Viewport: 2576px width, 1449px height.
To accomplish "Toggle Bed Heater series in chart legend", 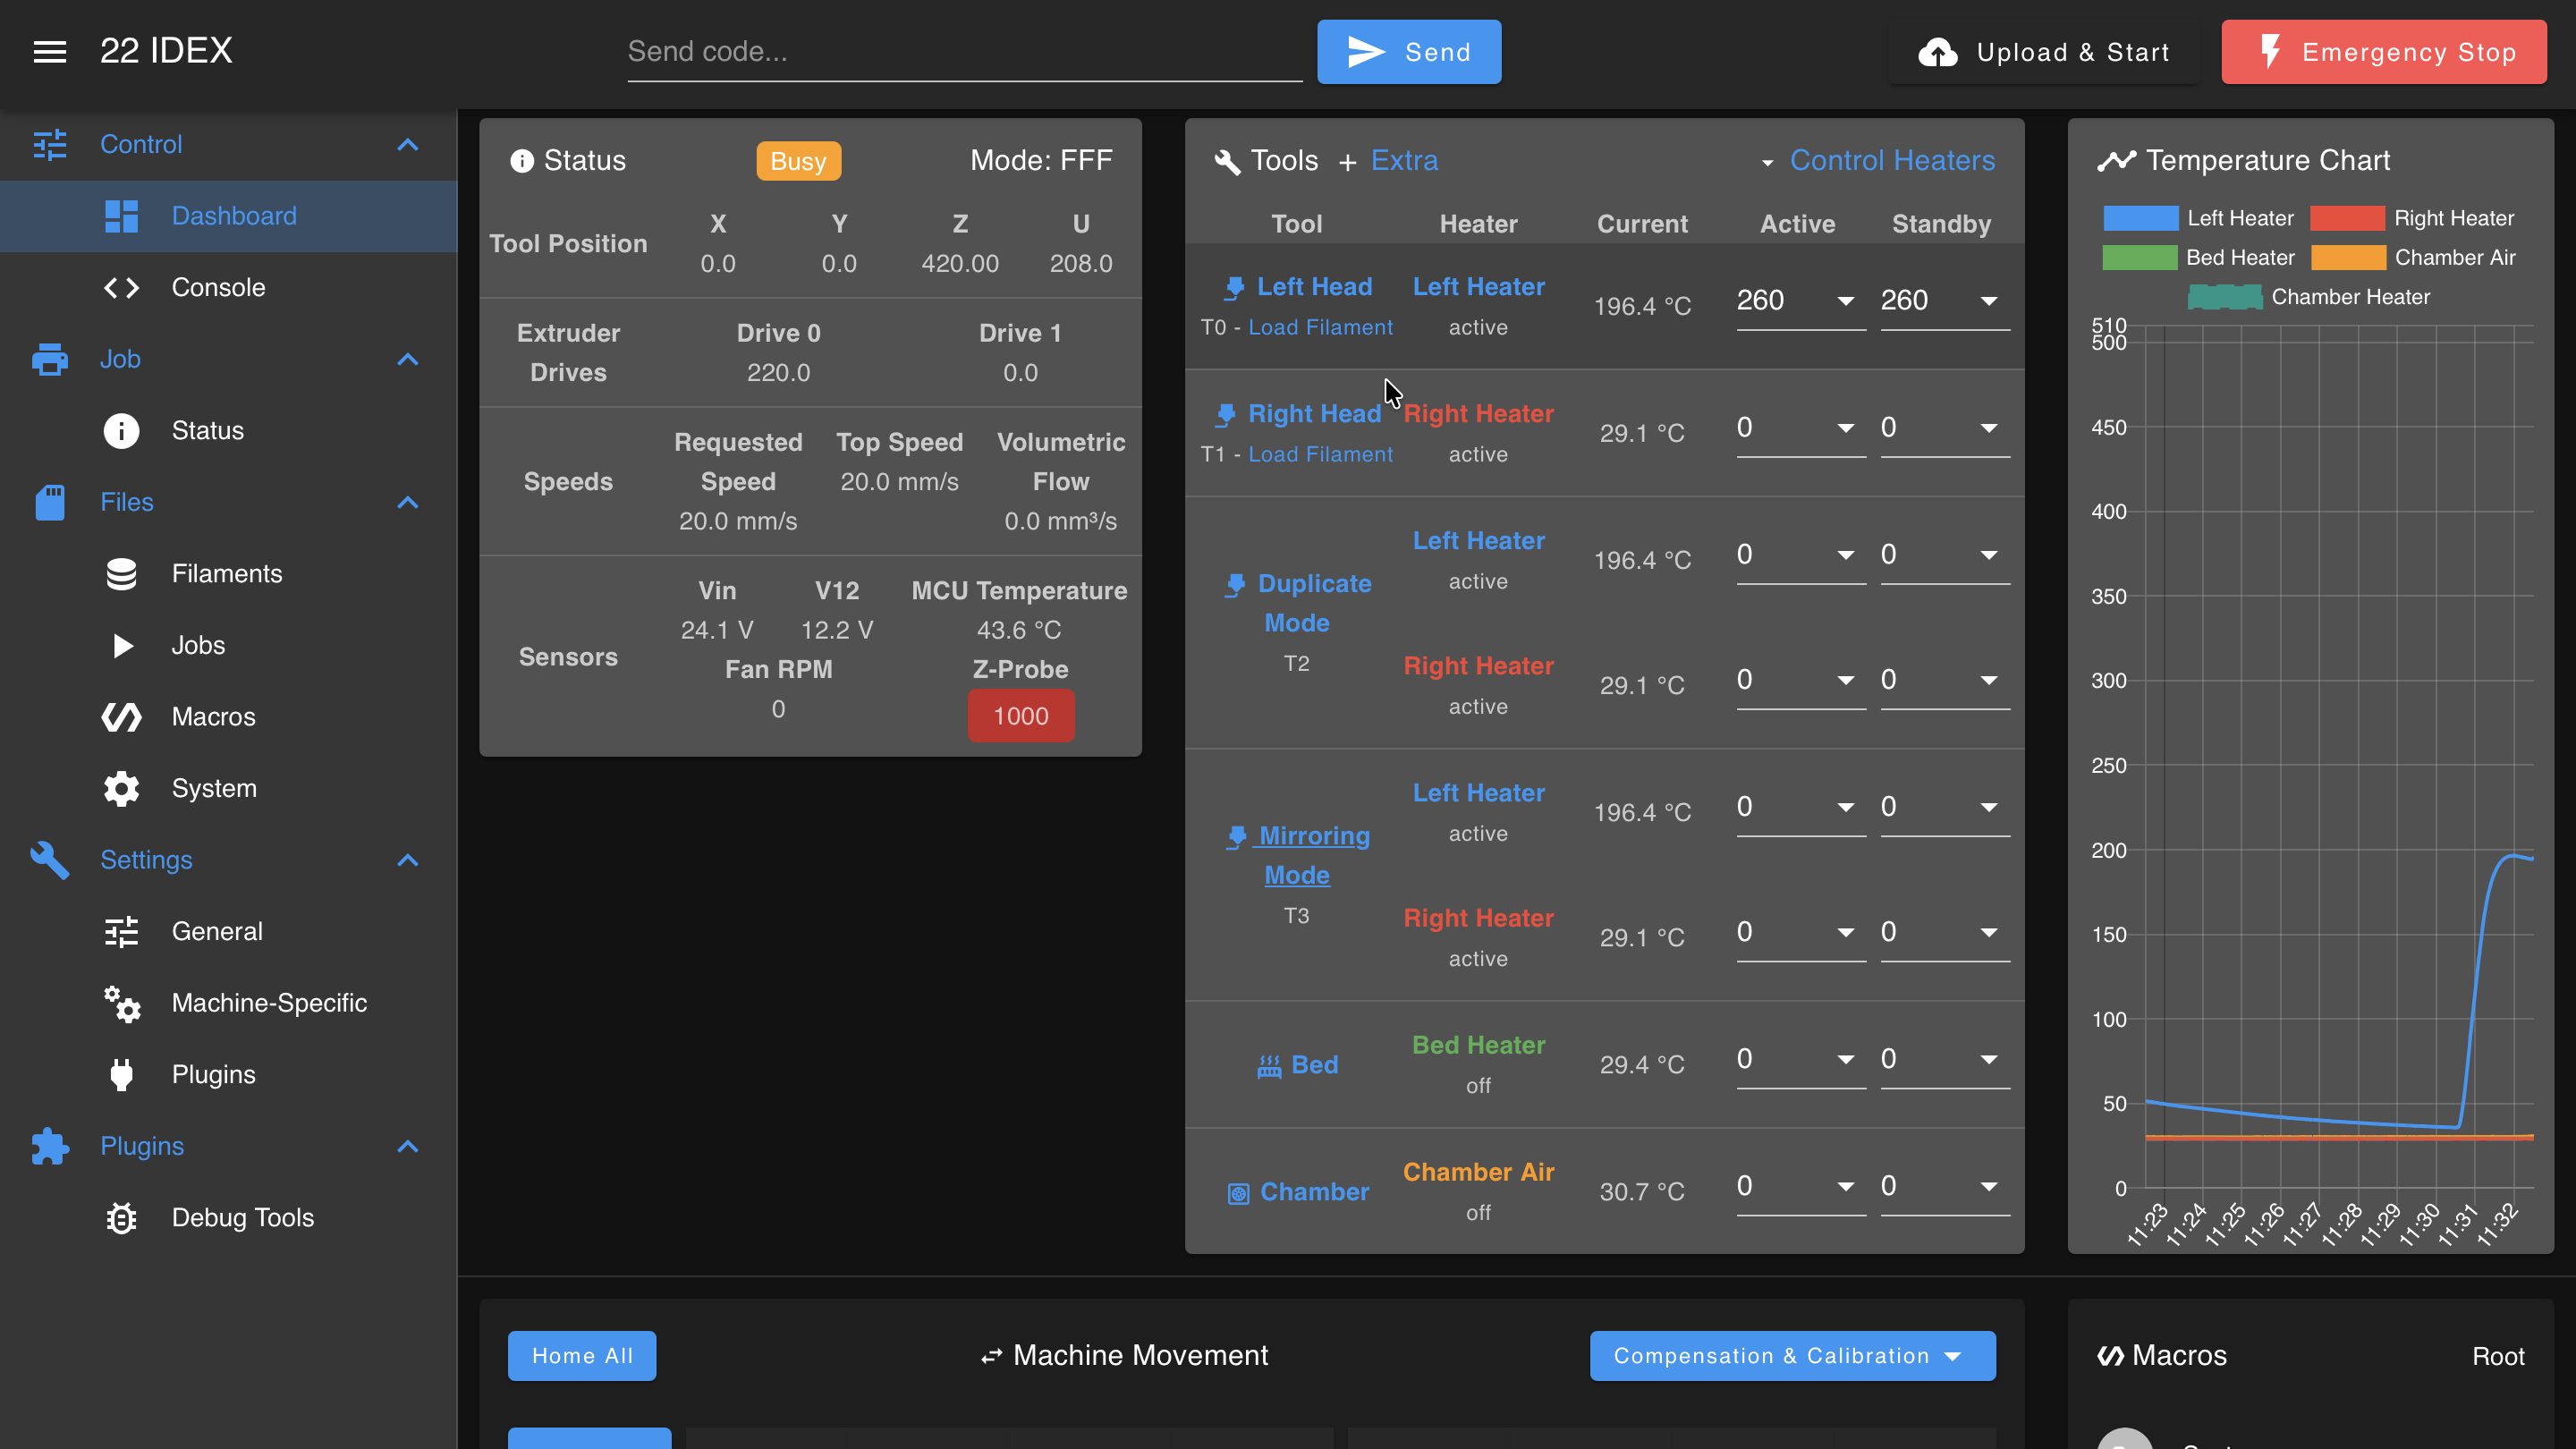I will pyautogui.click(x=2198, y=257).
